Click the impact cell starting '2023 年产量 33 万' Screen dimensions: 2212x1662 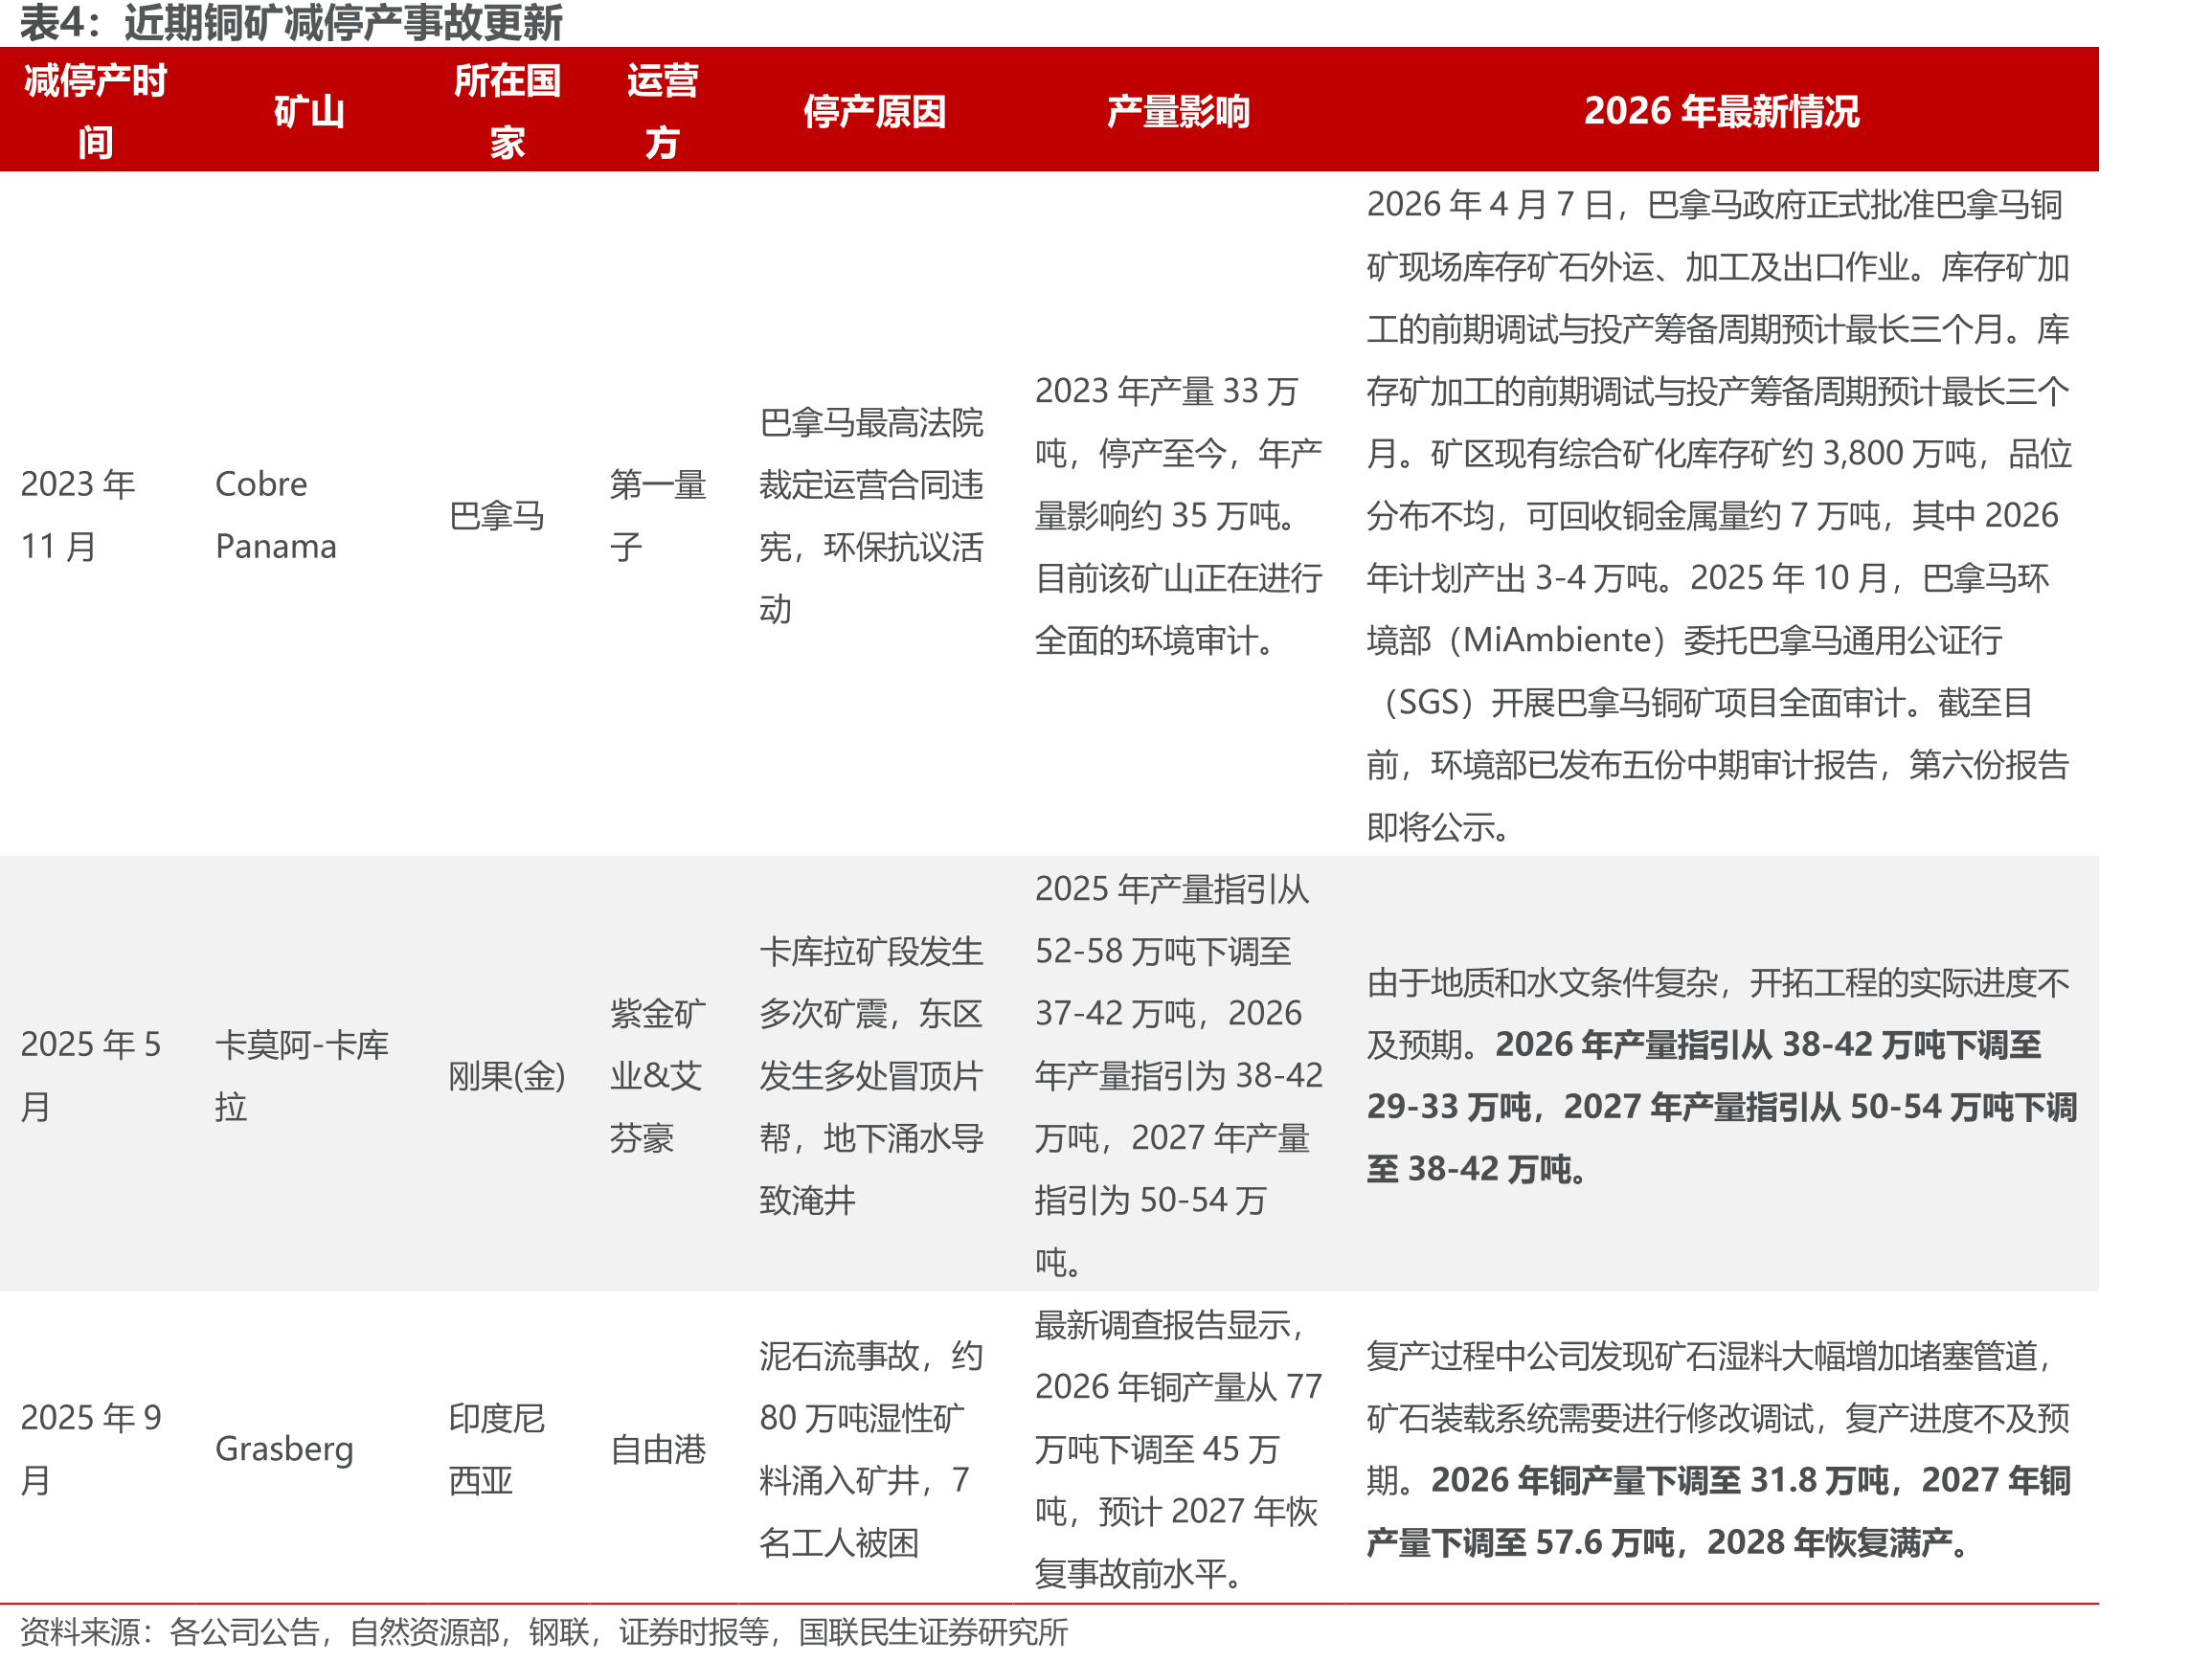tap(1178, 515)
